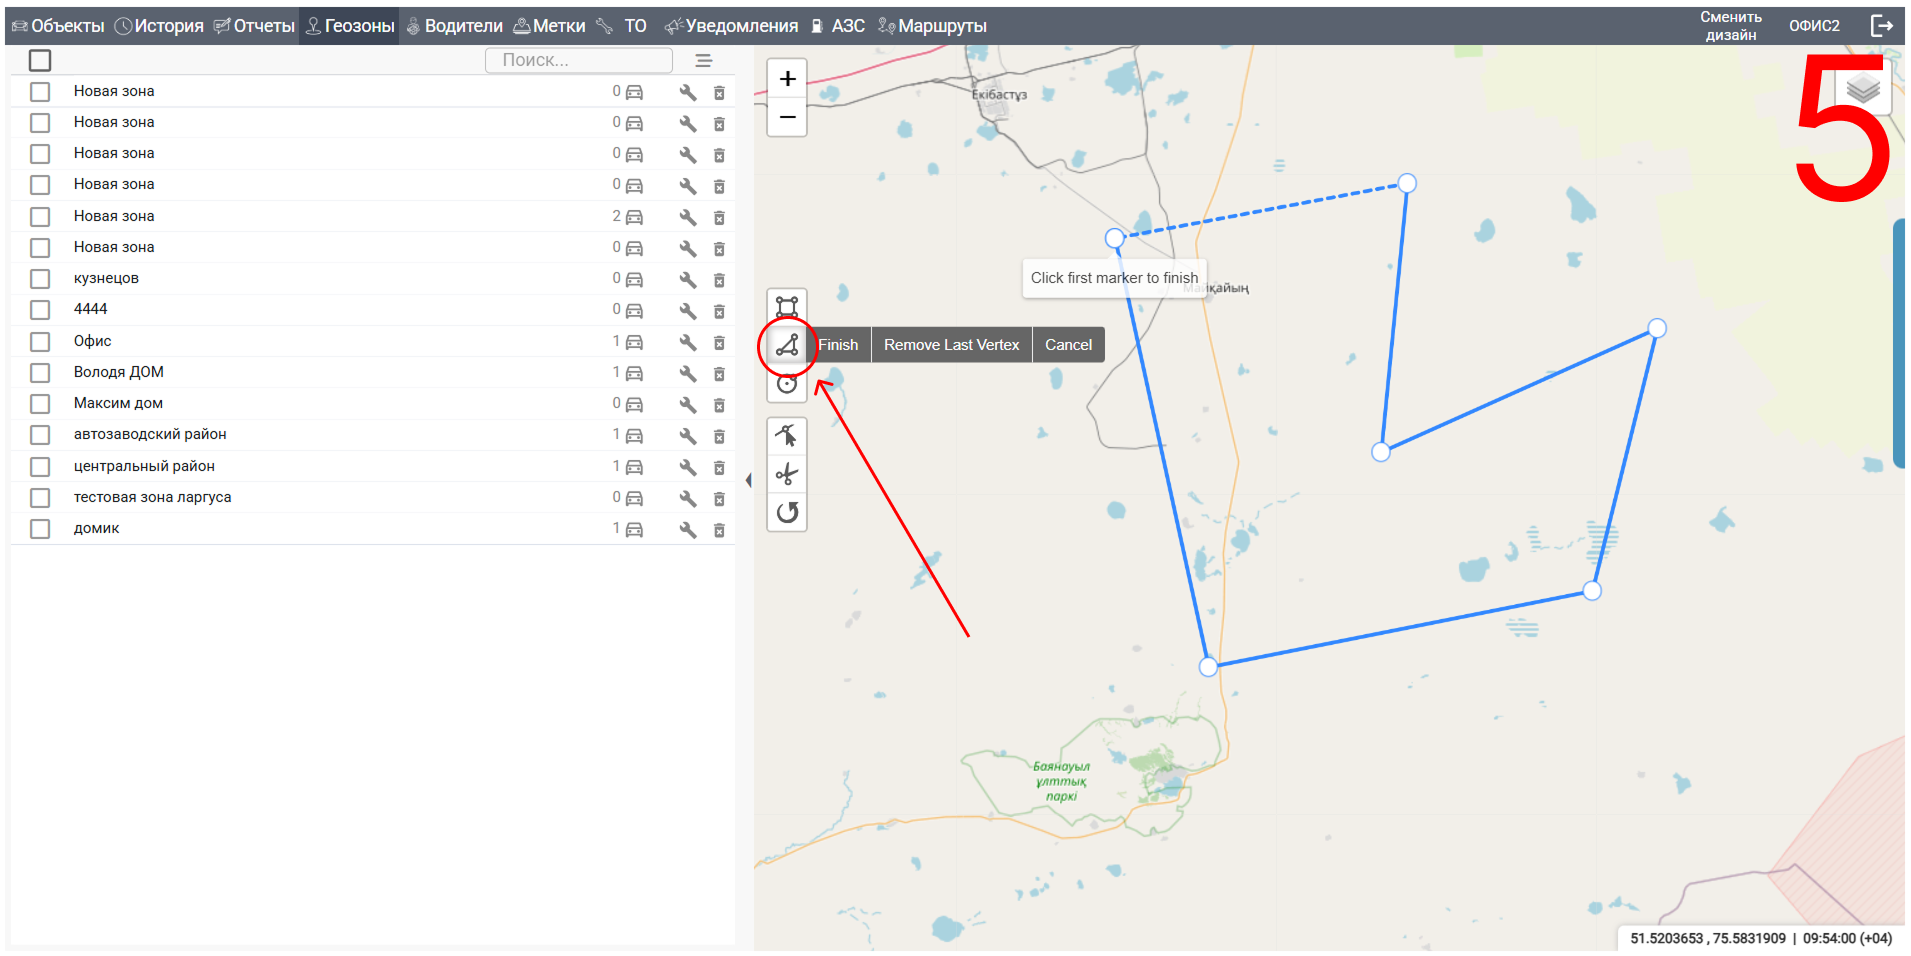The width and height of the screenshot is (1911, 956).
Task: Activate the edit vertices tool
Action: click(x=787, y=436)
